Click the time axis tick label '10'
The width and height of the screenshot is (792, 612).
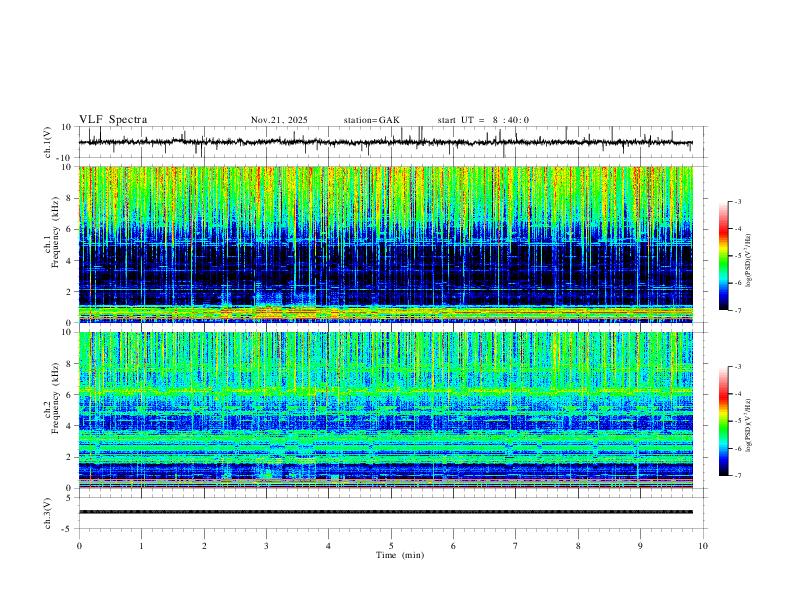click(x=703, y=546)
